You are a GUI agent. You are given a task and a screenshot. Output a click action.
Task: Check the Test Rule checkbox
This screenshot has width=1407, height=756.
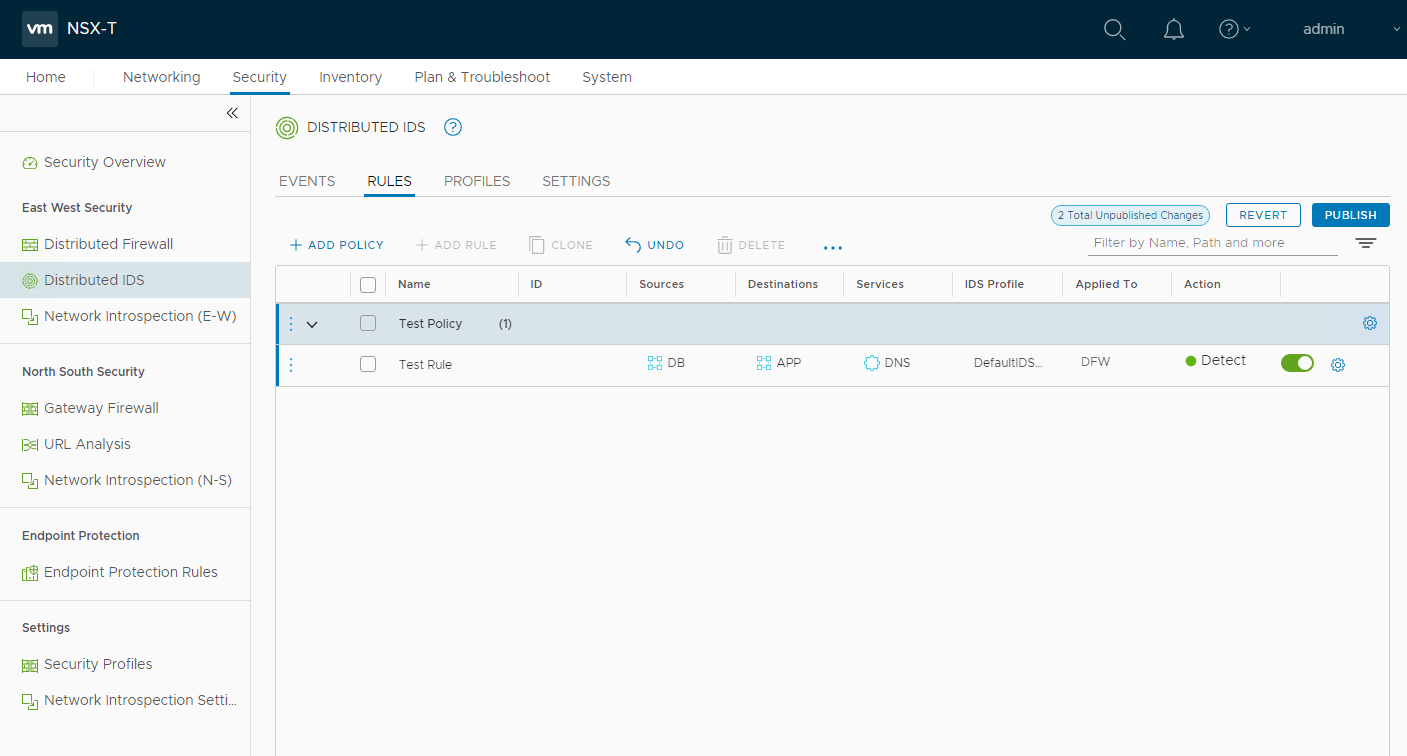click(x=368, y=364)
